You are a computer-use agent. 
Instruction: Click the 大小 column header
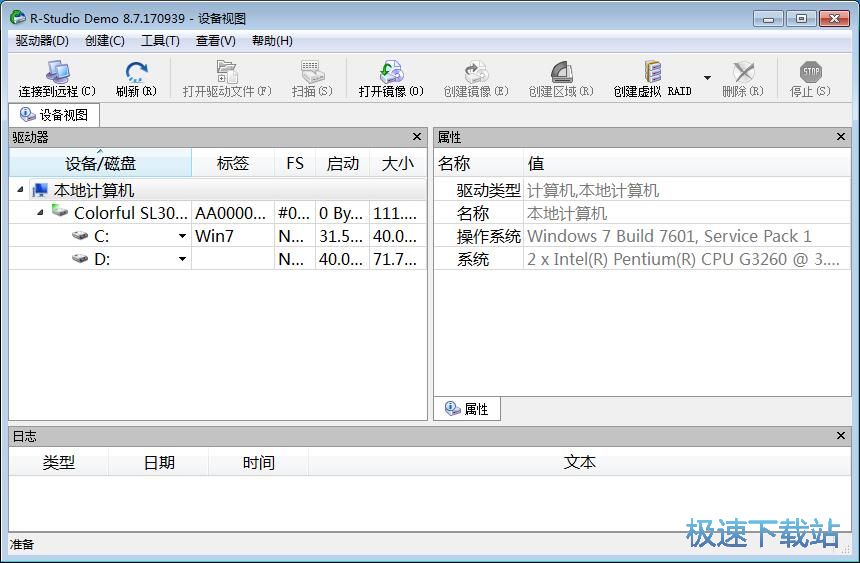pyautogui.click(x=398, y=163)
